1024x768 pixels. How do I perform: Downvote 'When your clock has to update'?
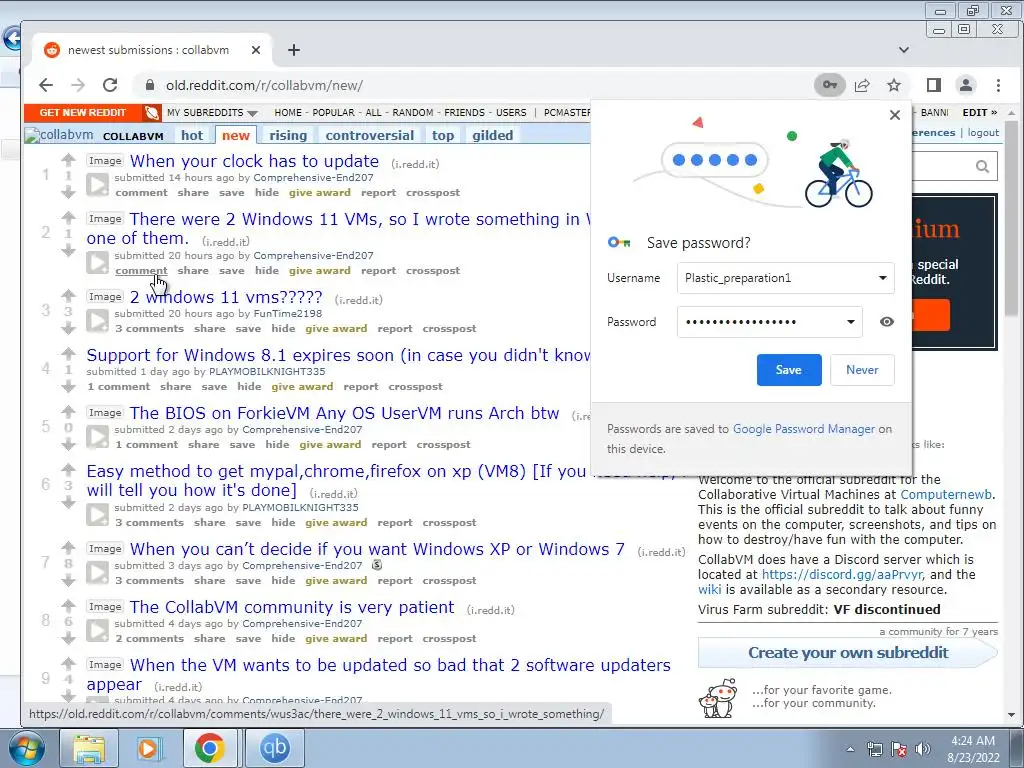point(69,192)
